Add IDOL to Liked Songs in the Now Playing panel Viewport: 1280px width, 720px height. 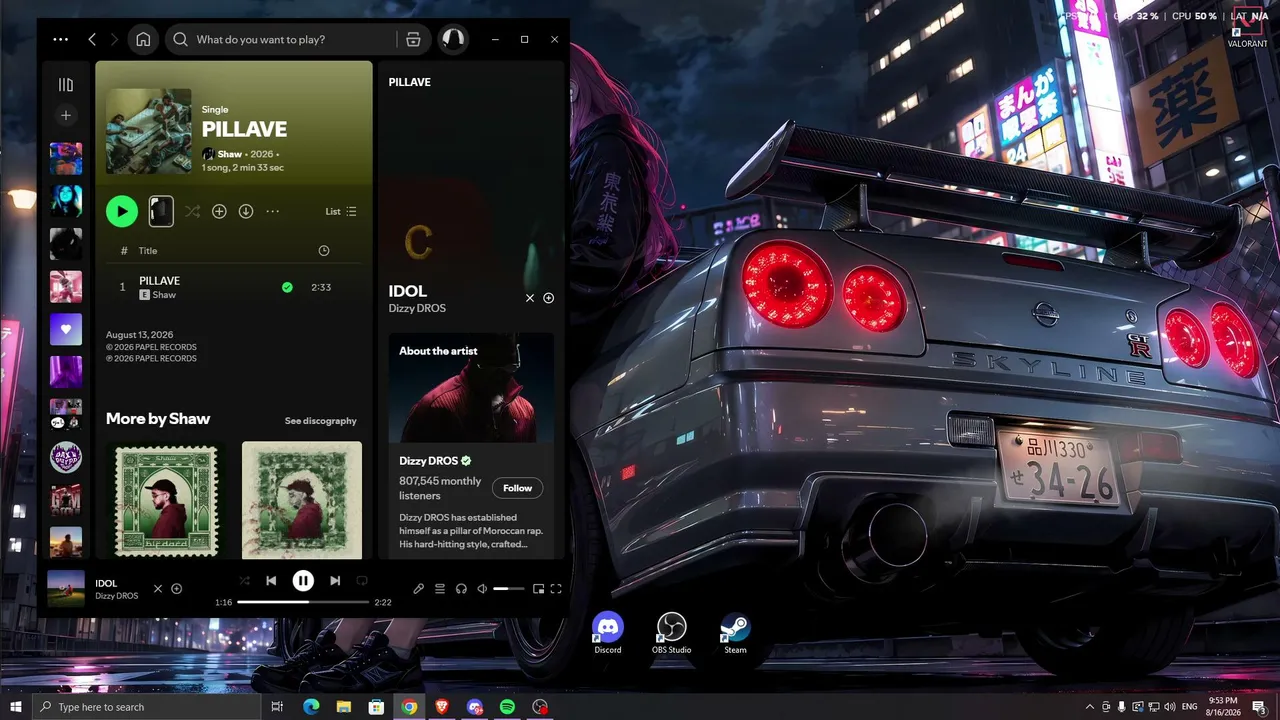coord(548,298)
